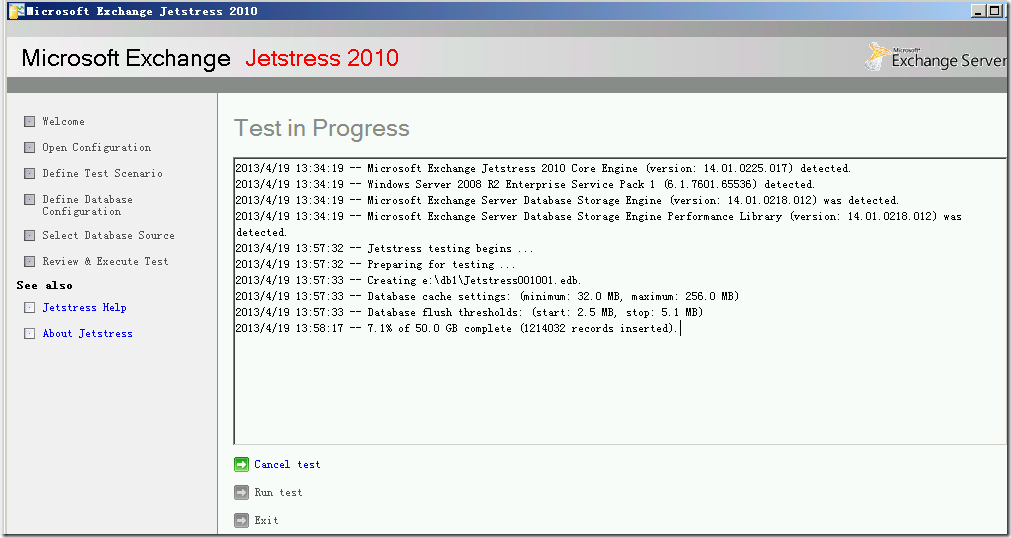Click the gray Exit arrow icon
The width and height of the screenshot is (1011, 538).
click(241, 521)
